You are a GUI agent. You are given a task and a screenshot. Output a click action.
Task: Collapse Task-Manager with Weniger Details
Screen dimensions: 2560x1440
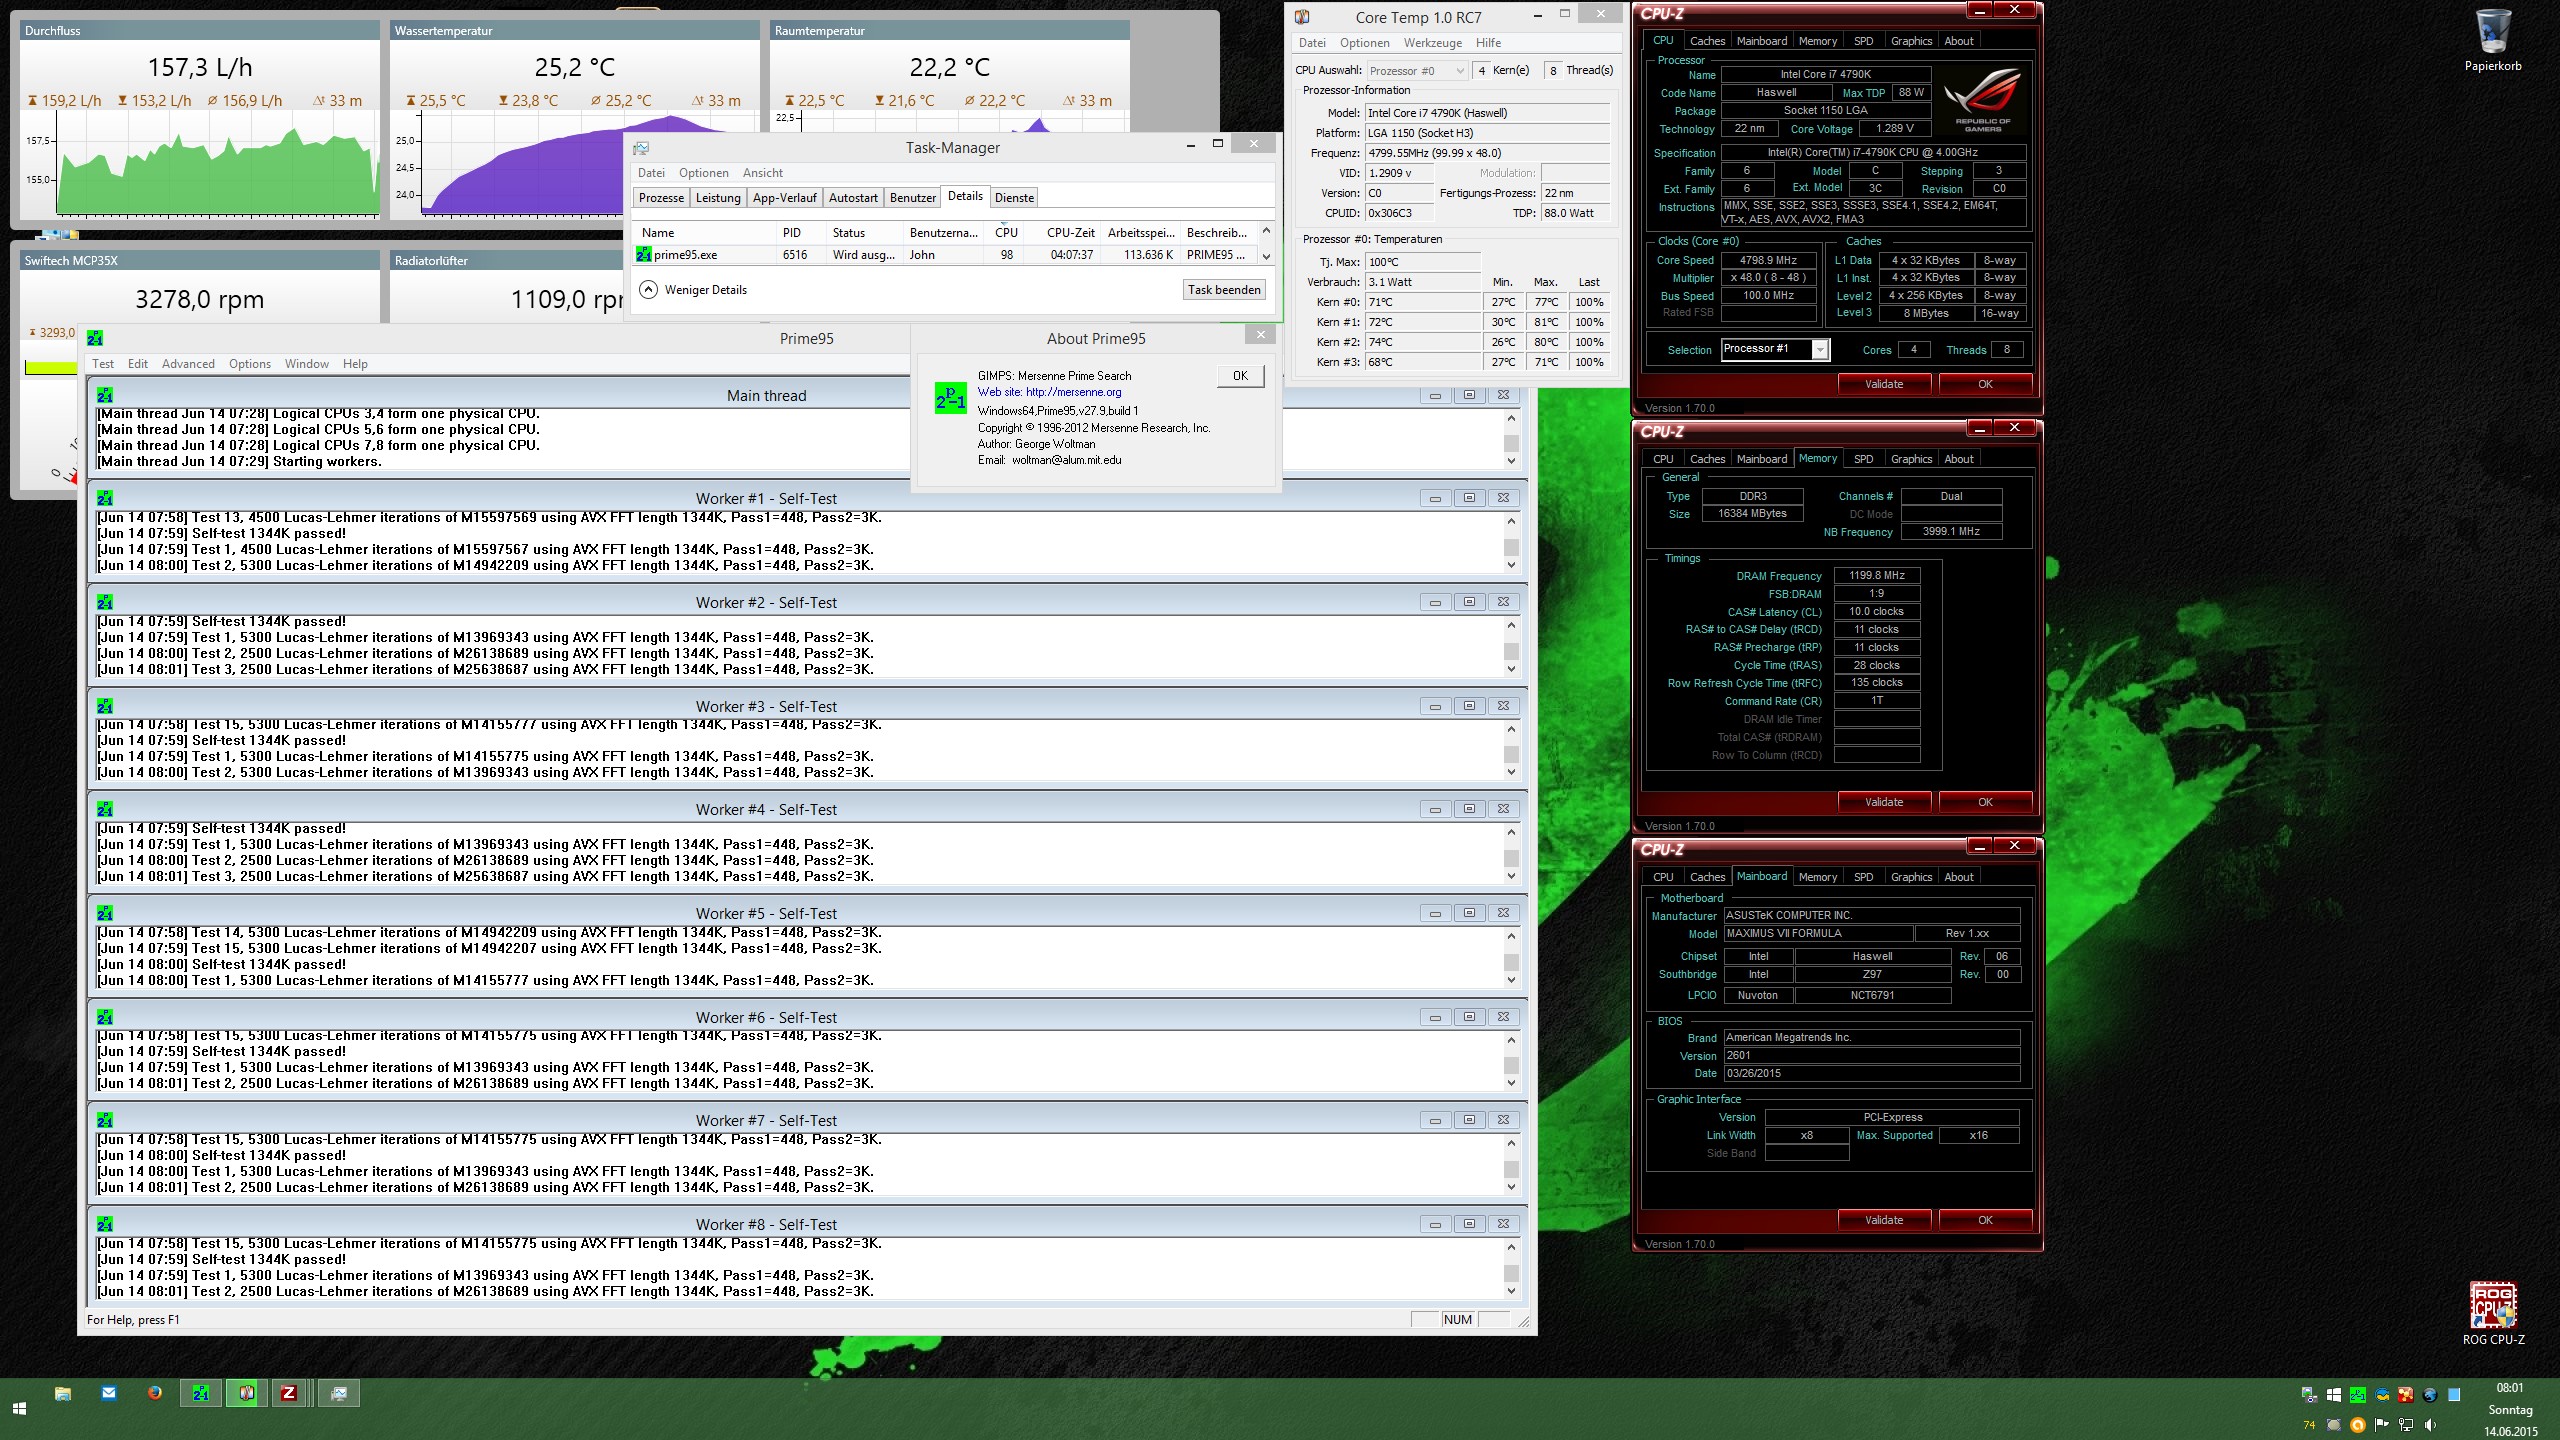click(x=693, y=290)
